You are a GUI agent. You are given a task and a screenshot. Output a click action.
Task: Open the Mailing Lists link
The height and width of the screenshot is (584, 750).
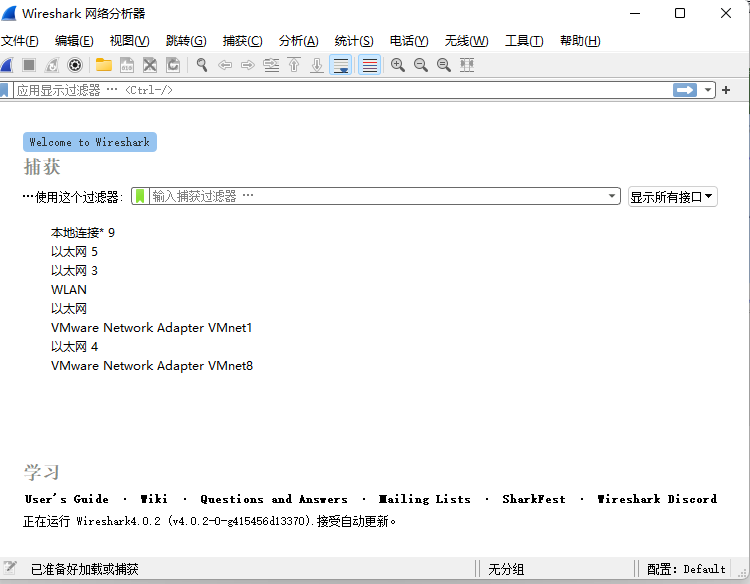(425, 499)
